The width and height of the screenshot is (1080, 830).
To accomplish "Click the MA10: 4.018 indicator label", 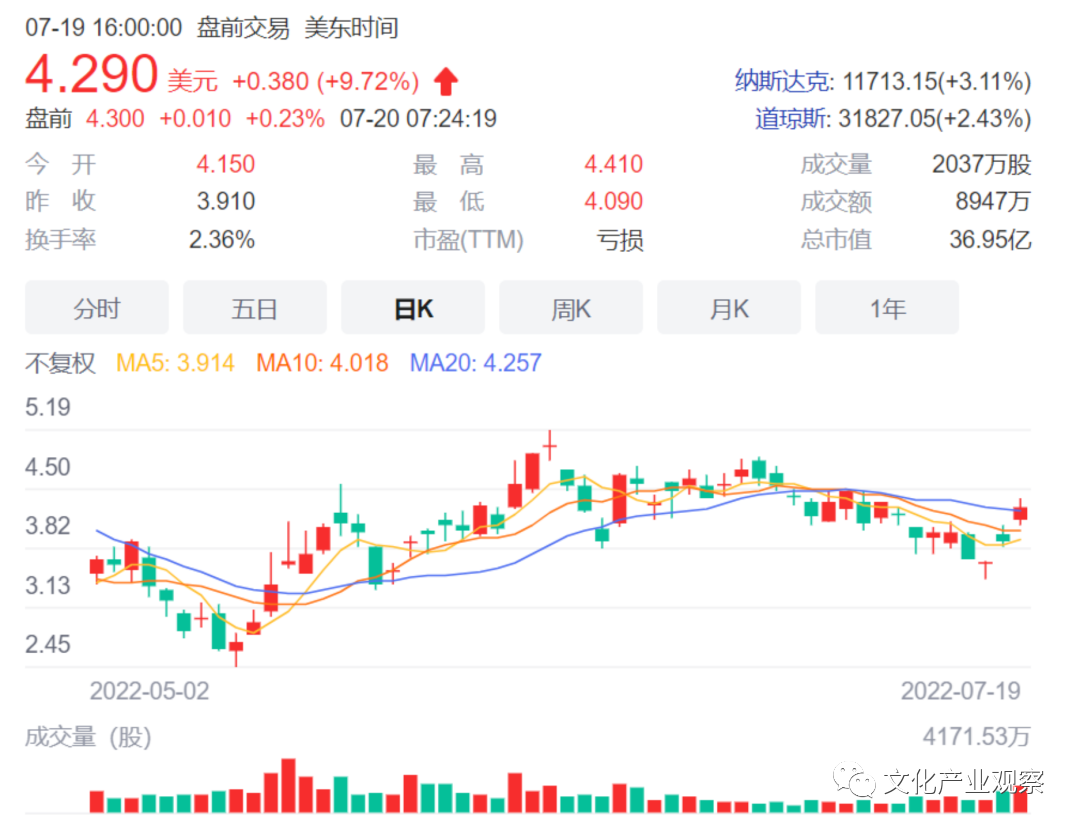I will click(322, 362).
